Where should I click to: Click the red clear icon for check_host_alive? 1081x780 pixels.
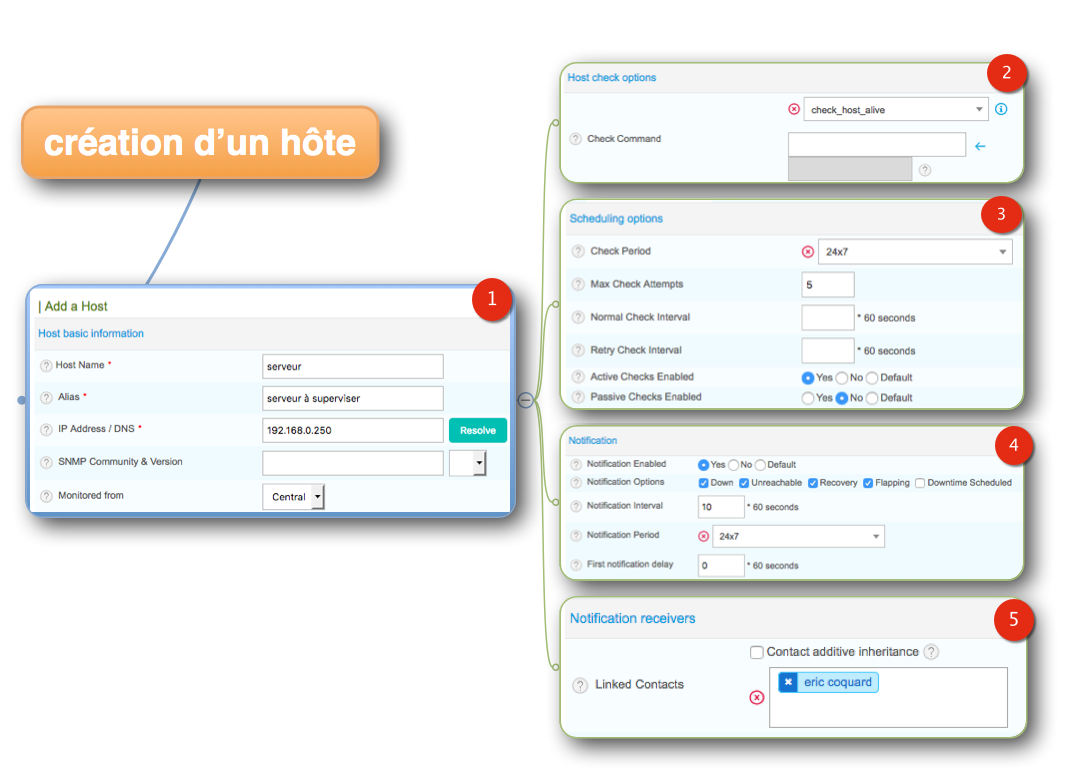(x=794, y=109)
